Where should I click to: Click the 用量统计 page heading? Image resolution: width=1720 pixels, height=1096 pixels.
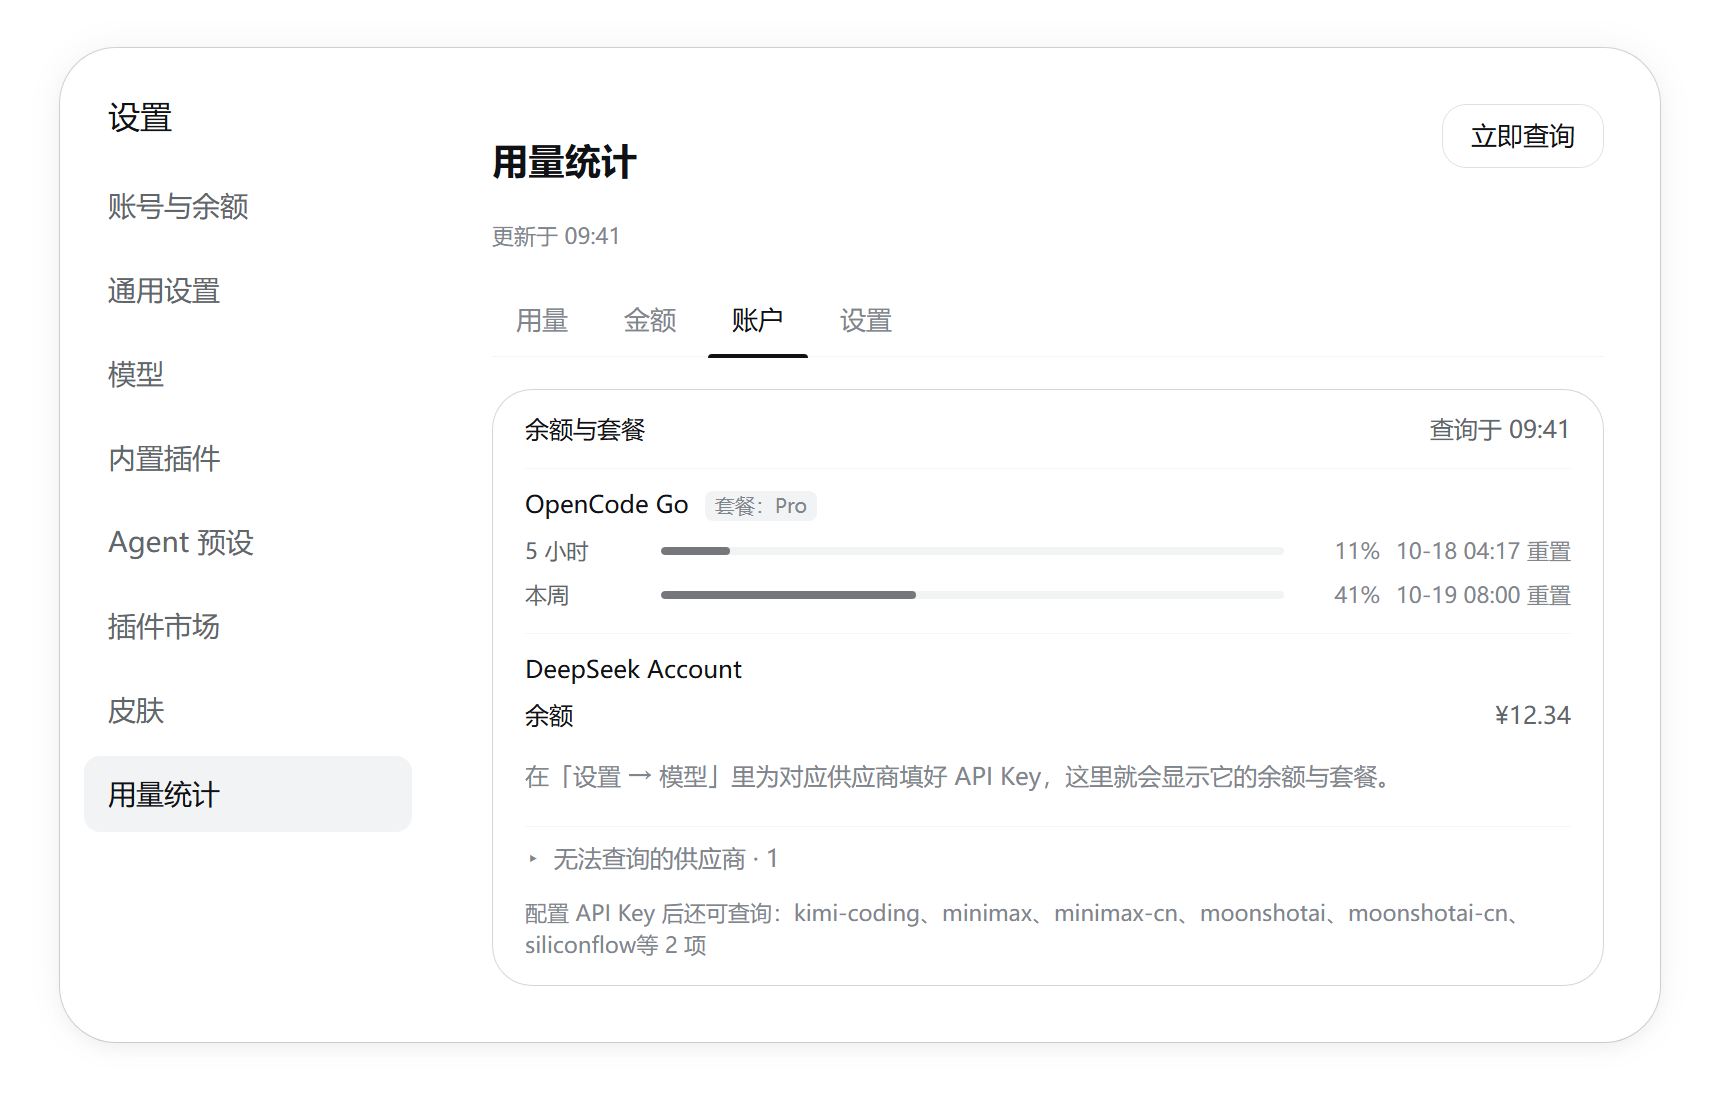coord(564,162)
